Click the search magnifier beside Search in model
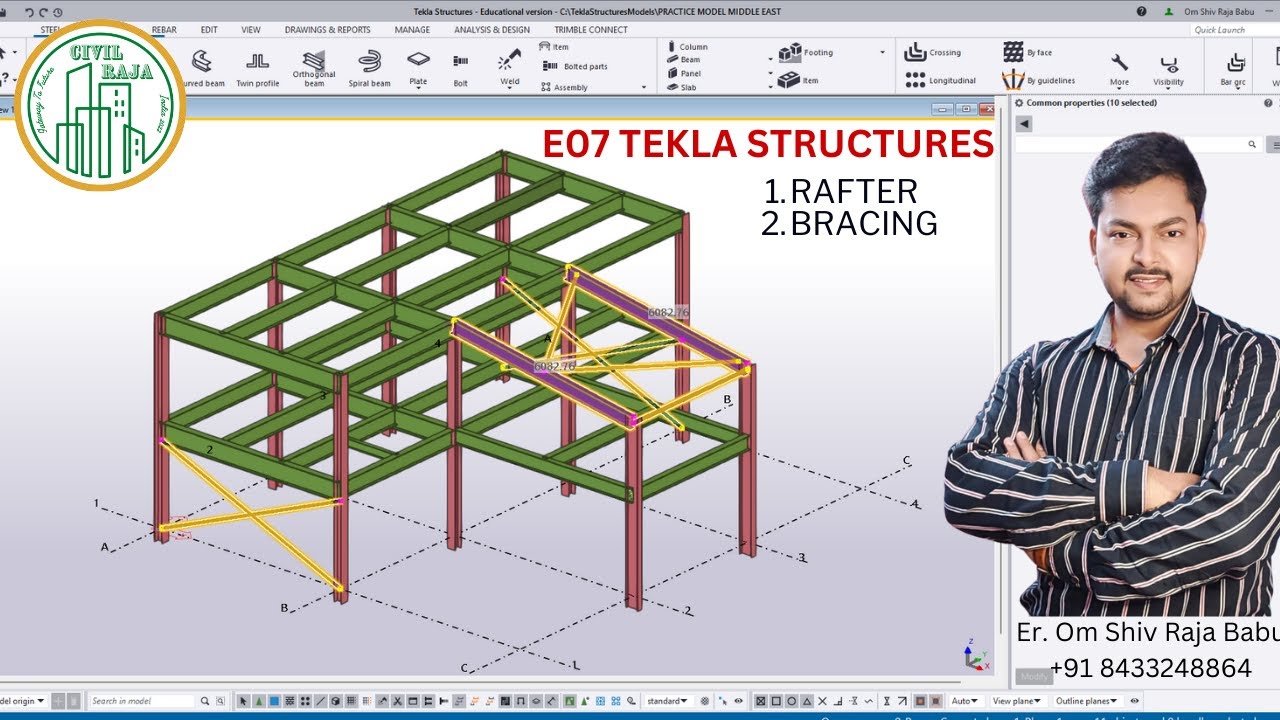 (205, 701)
